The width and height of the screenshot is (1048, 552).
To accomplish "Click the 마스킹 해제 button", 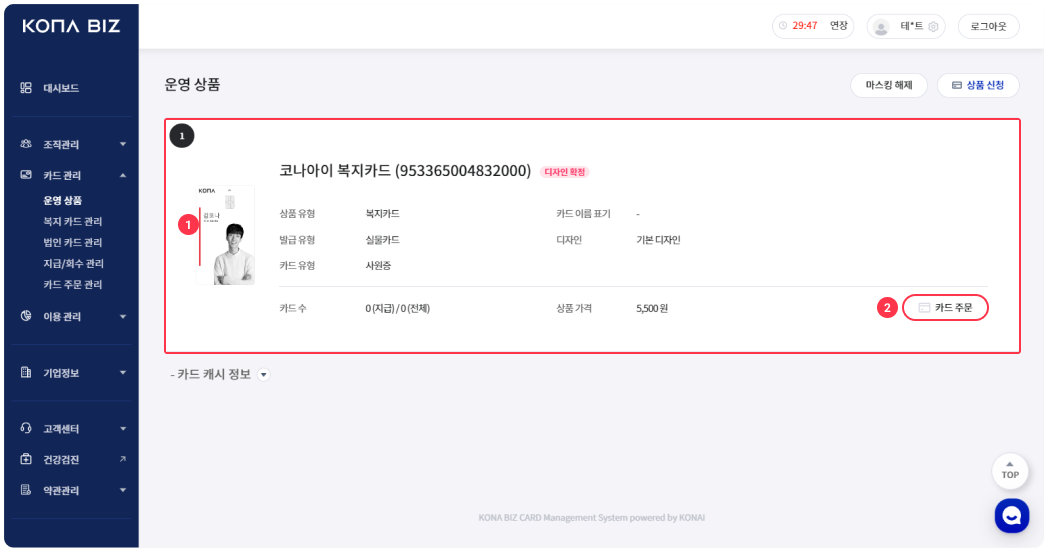I will [x=889, y=86].
